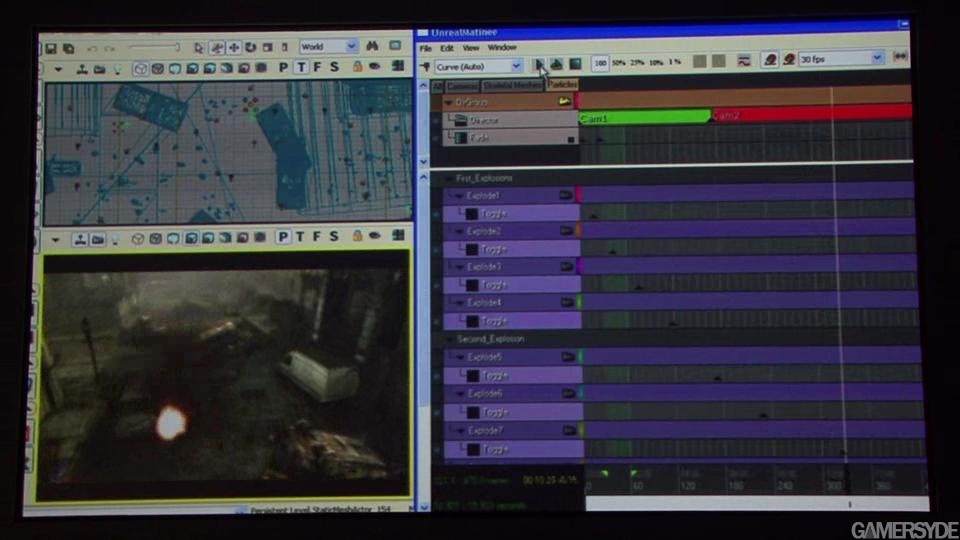The image size is (960, 540).
Task: Toggle perspective P in the bottom viewport toolbar
Action: (283, 236)
